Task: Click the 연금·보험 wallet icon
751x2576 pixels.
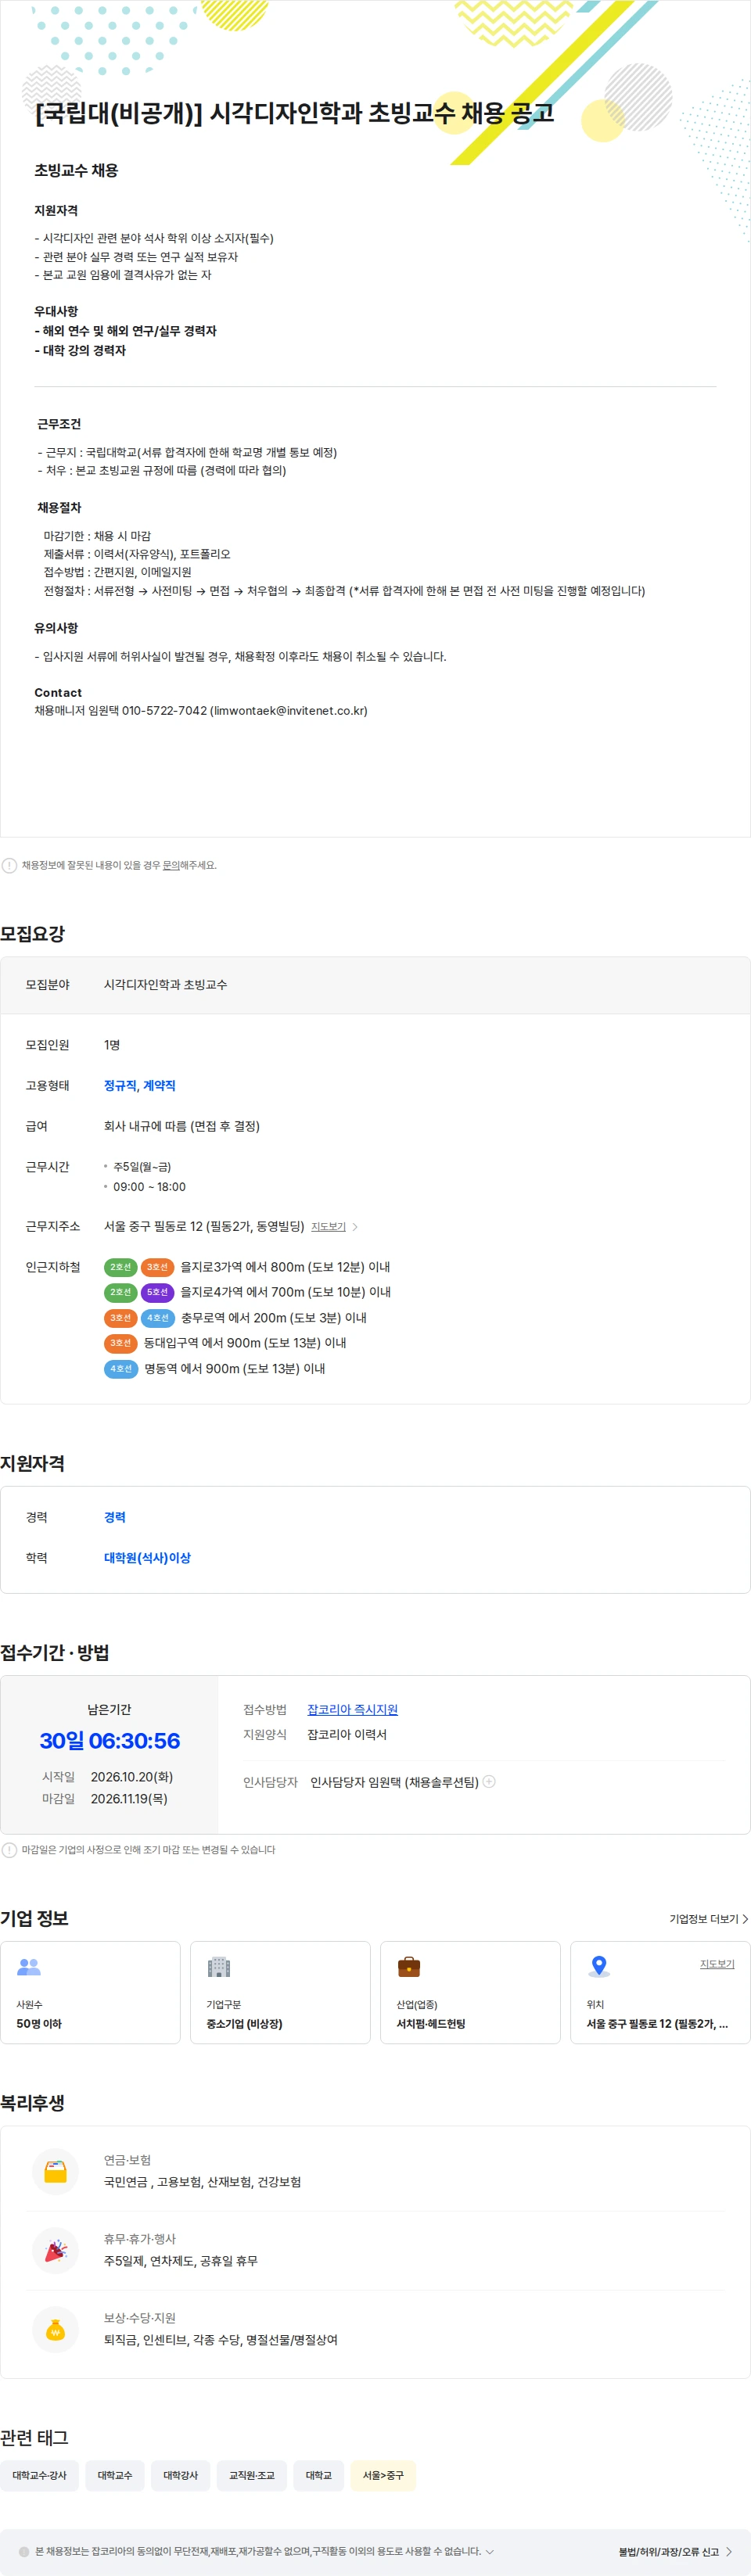Action: pyautogui.click(x=56, y=2171)
